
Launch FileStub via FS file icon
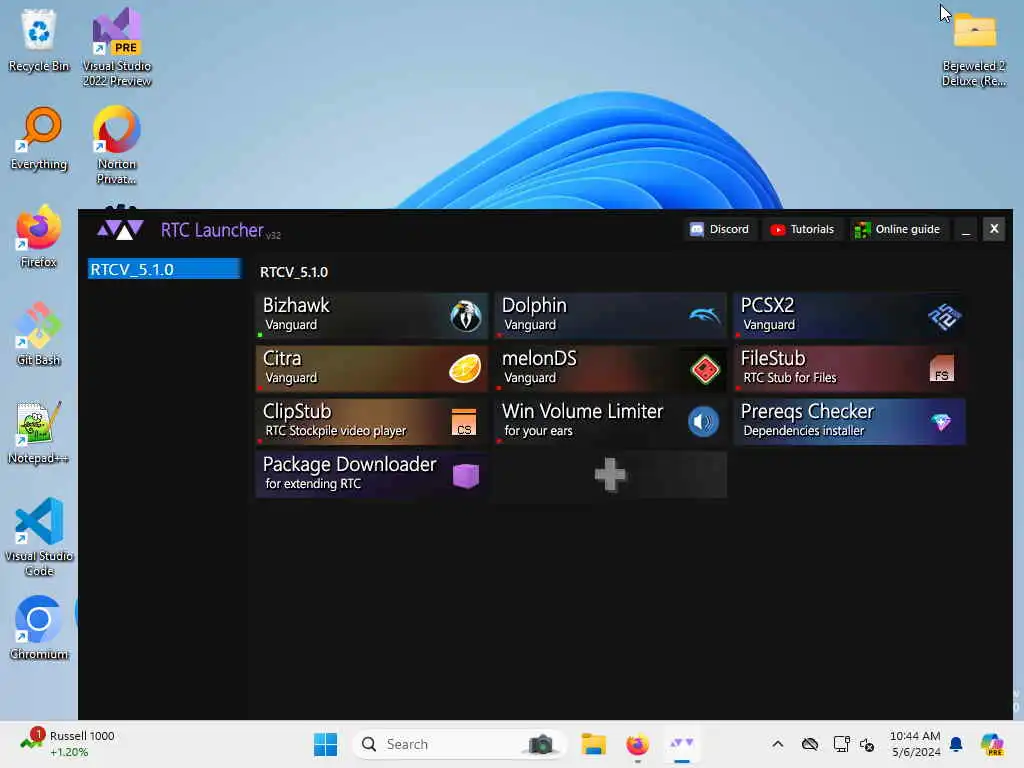(942, 369)
